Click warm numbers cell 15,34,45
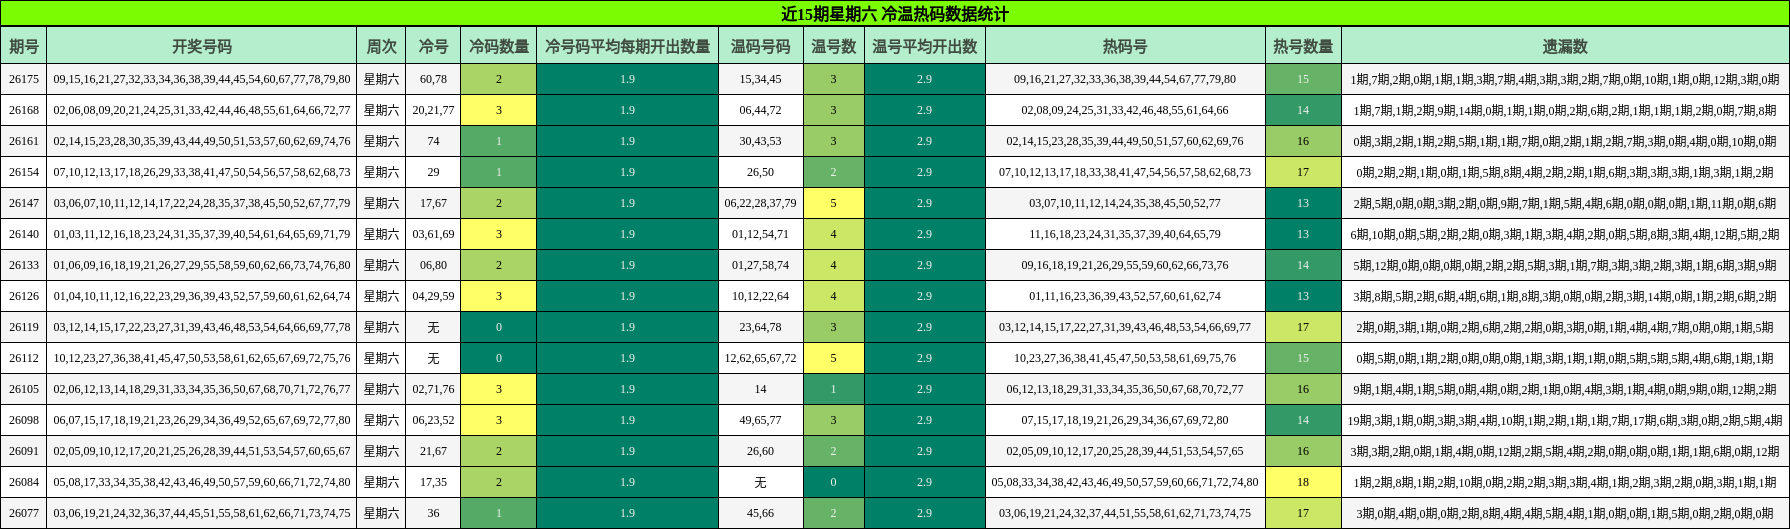Viewport: 1790px width, 529px height. pos(760,79)
